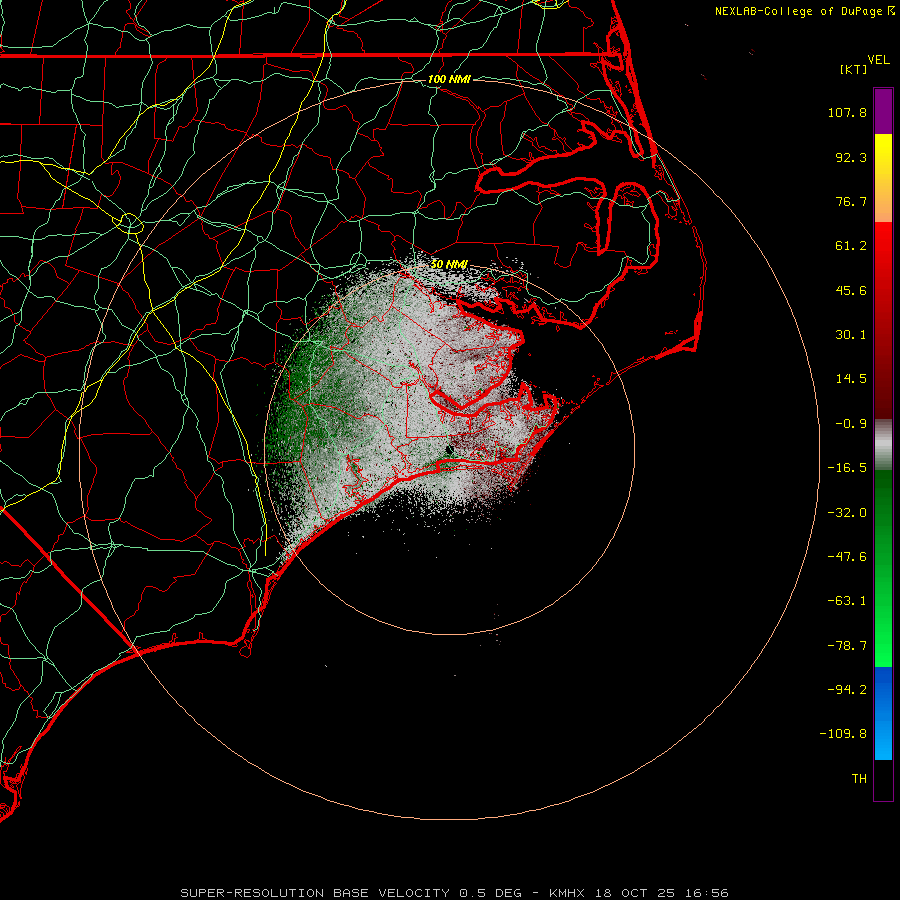Screen dimensions: 900x900
Task: Click the 45.6 value on the velocity scale
Action: [851, 290]
